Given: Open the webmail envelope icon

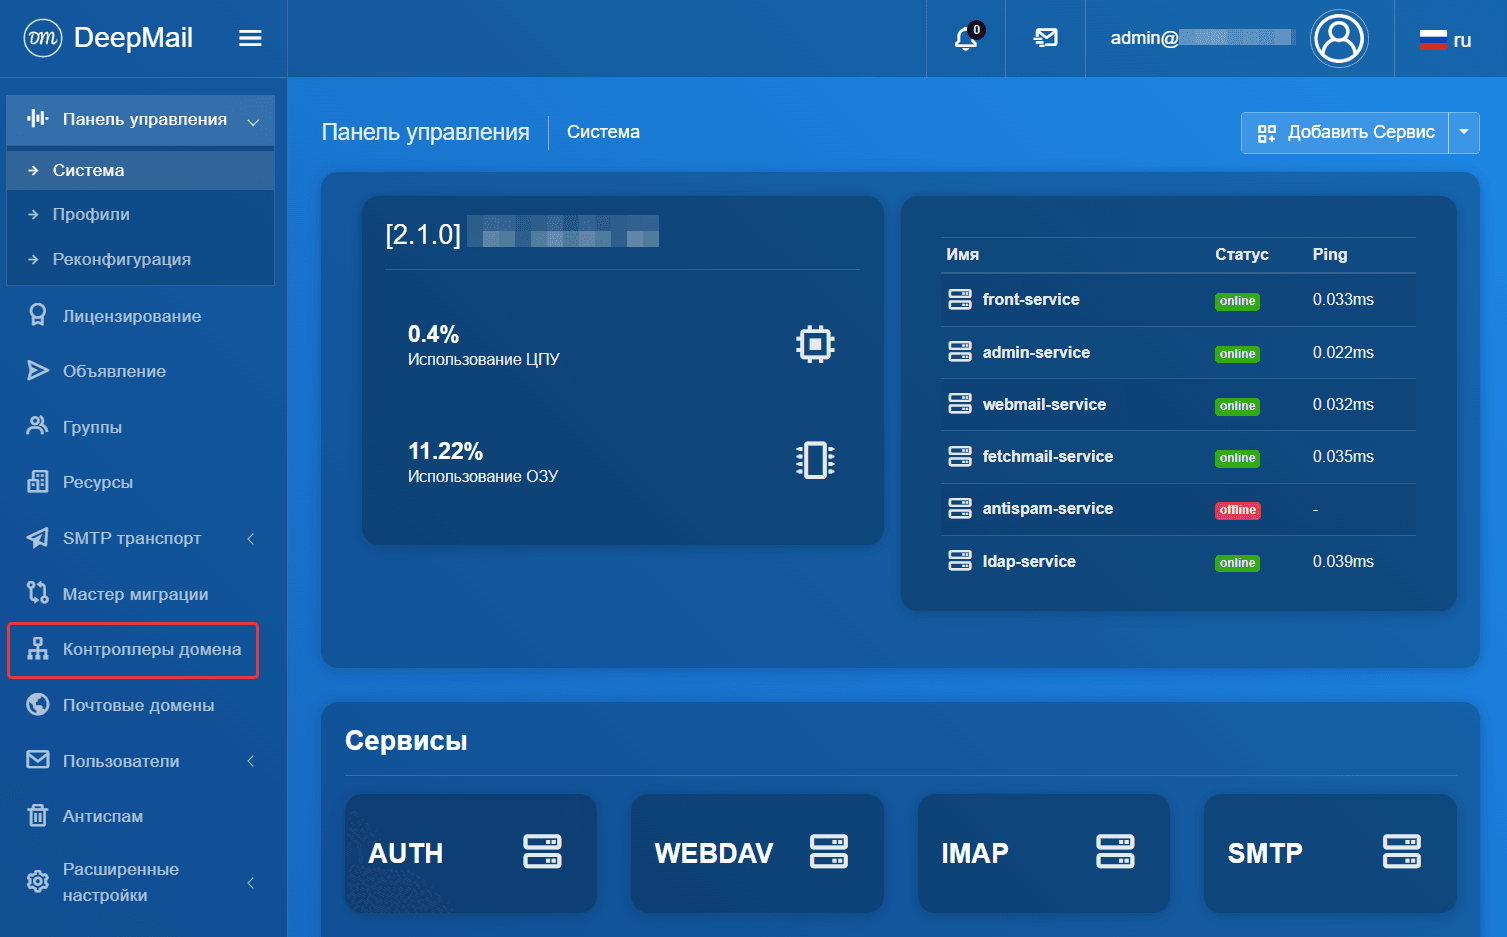Looking at the screenshot, I should (1046, 38).
